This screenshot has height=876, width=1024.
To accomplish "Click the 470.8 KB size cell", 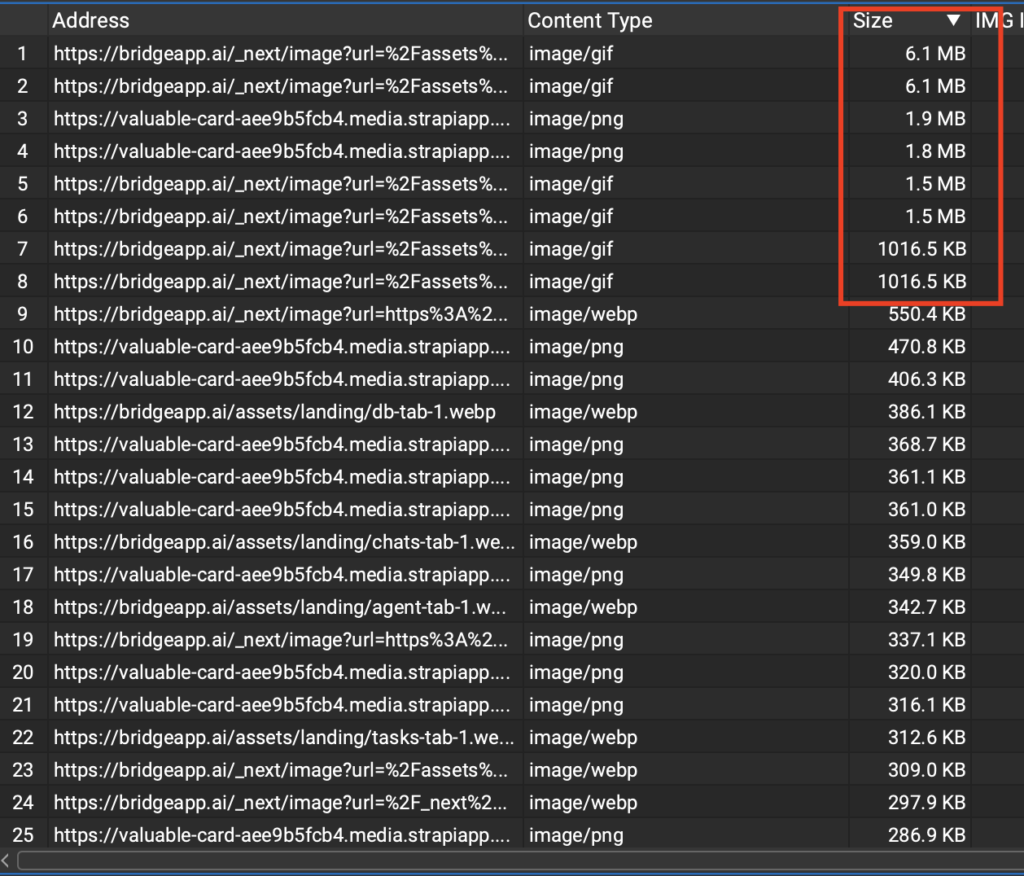I will (x=926, y=347).
